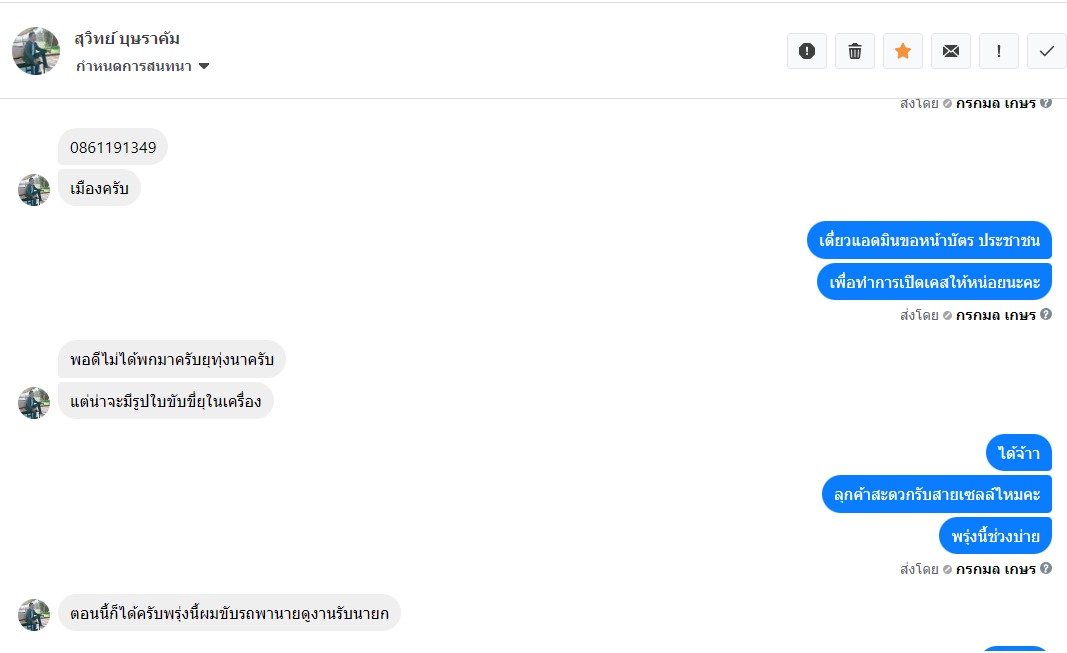Click the contact name สุวิทย์ บุษราคัม
Image resolution: width=1067 pixels, height=653 pixels.
[x=127, y=39]
